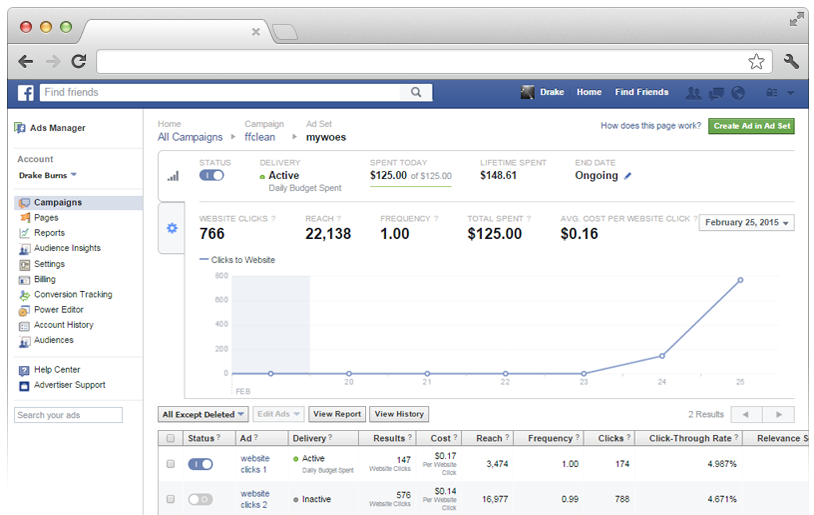814x515 pixels.
Task: Click the browser forward arrow
Action: 53,62
